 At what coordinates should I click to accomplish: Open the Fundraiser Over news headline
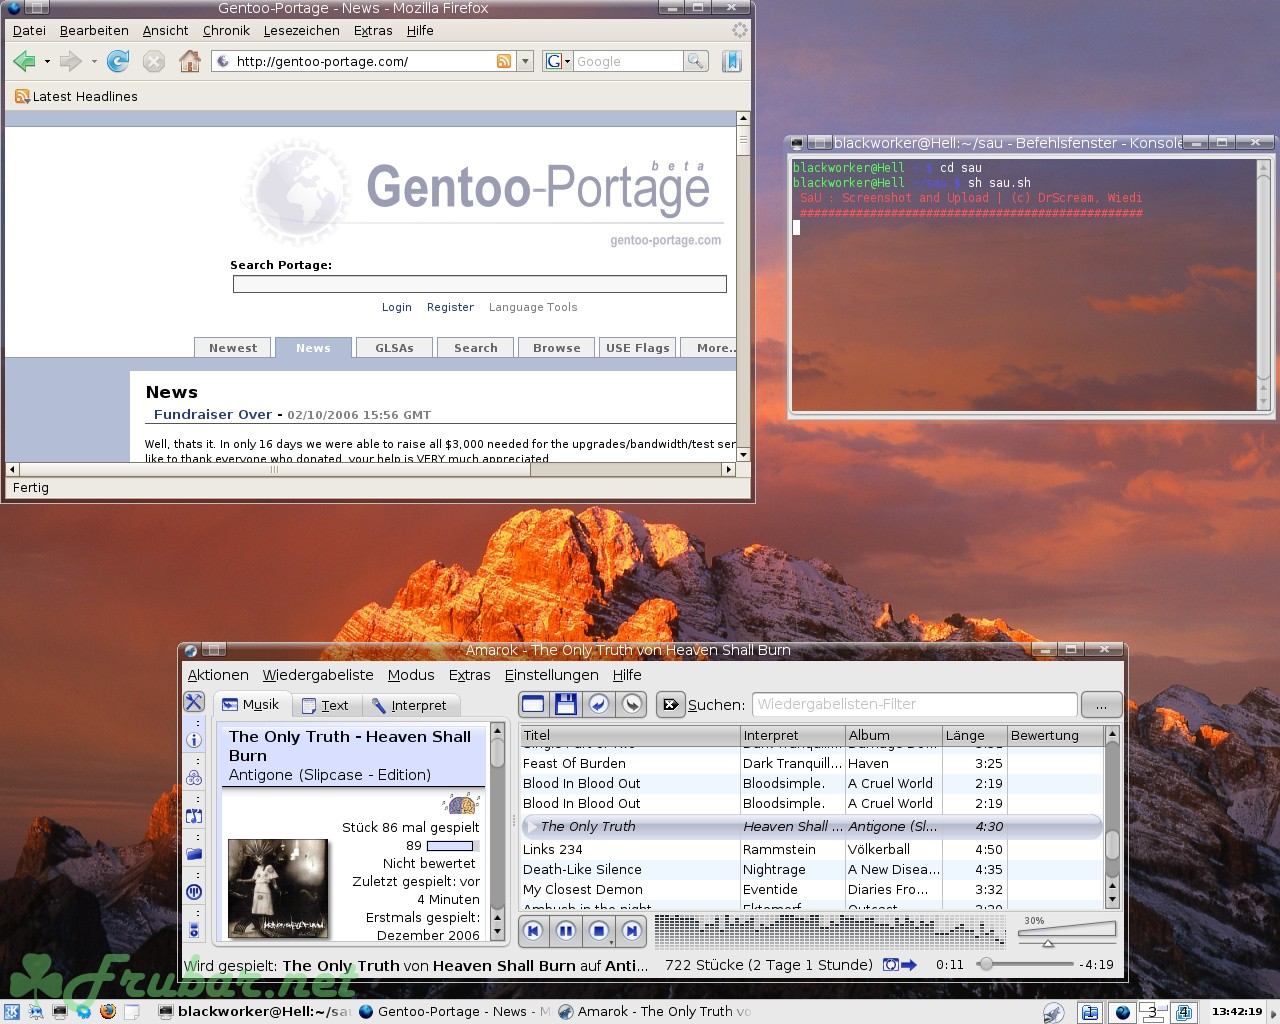pyautogui.click(x=212, y=414)
